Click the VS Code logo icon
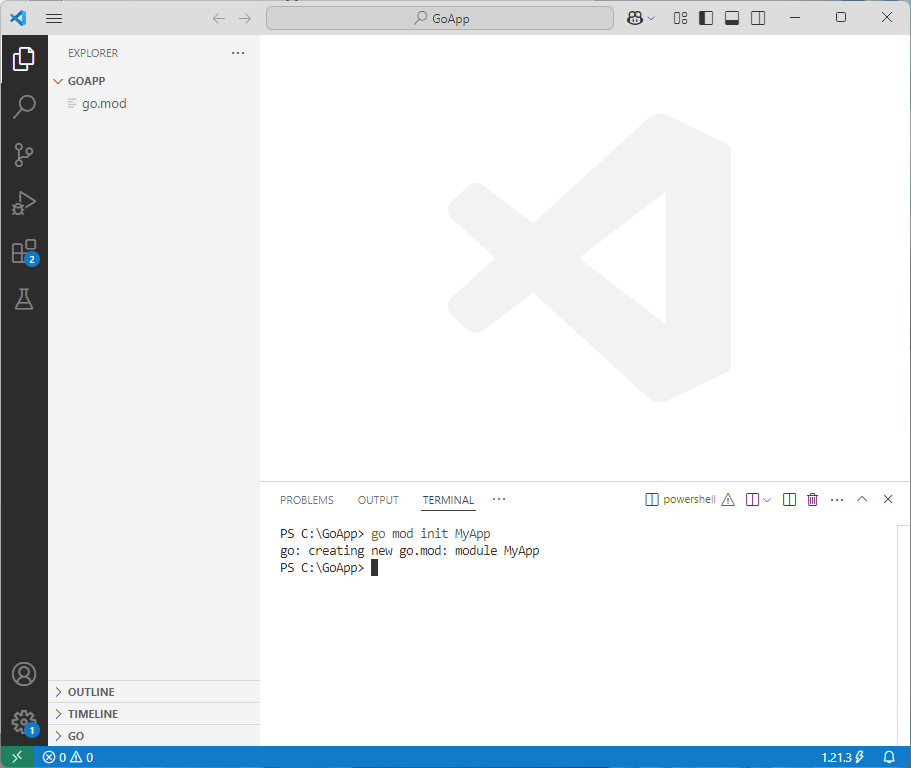This screenshot has height=768, width=911. point(18,18)
